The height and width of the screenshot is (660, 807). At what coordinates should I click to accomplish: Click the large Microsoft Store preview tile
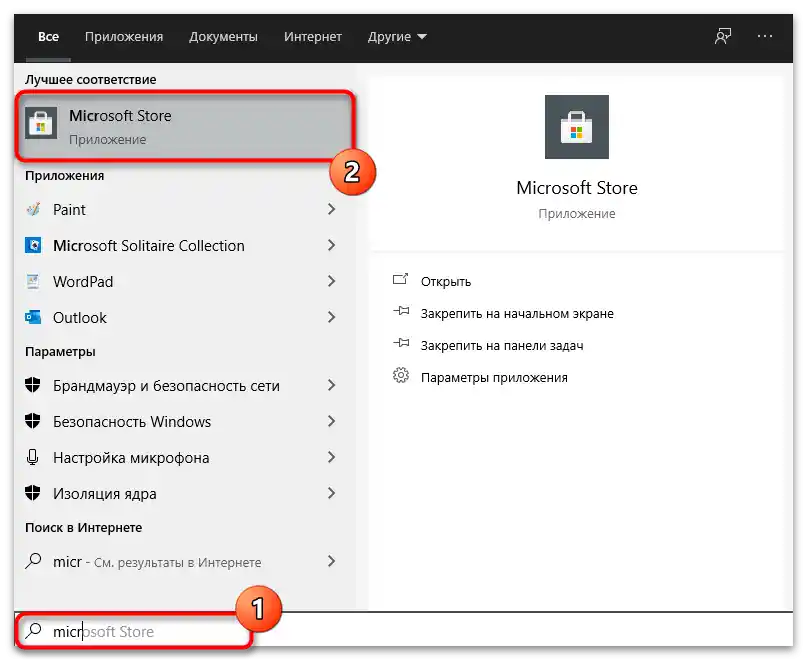pos(576,127)
